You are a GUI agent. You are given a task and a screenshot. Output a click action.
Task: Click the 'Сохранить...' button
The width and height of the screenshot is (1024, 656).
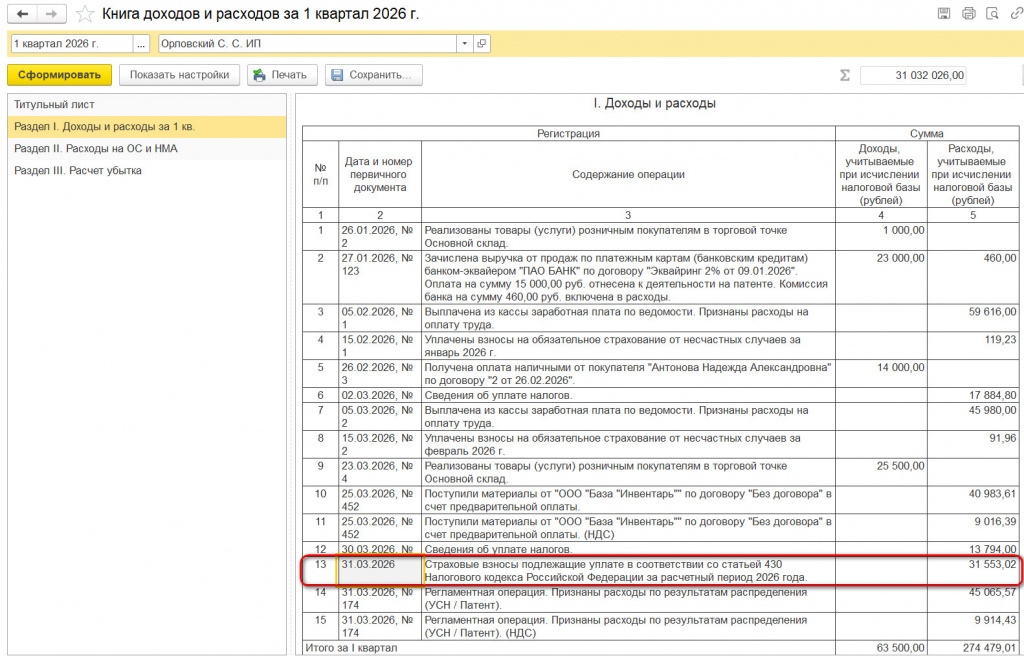coord(374,74)
